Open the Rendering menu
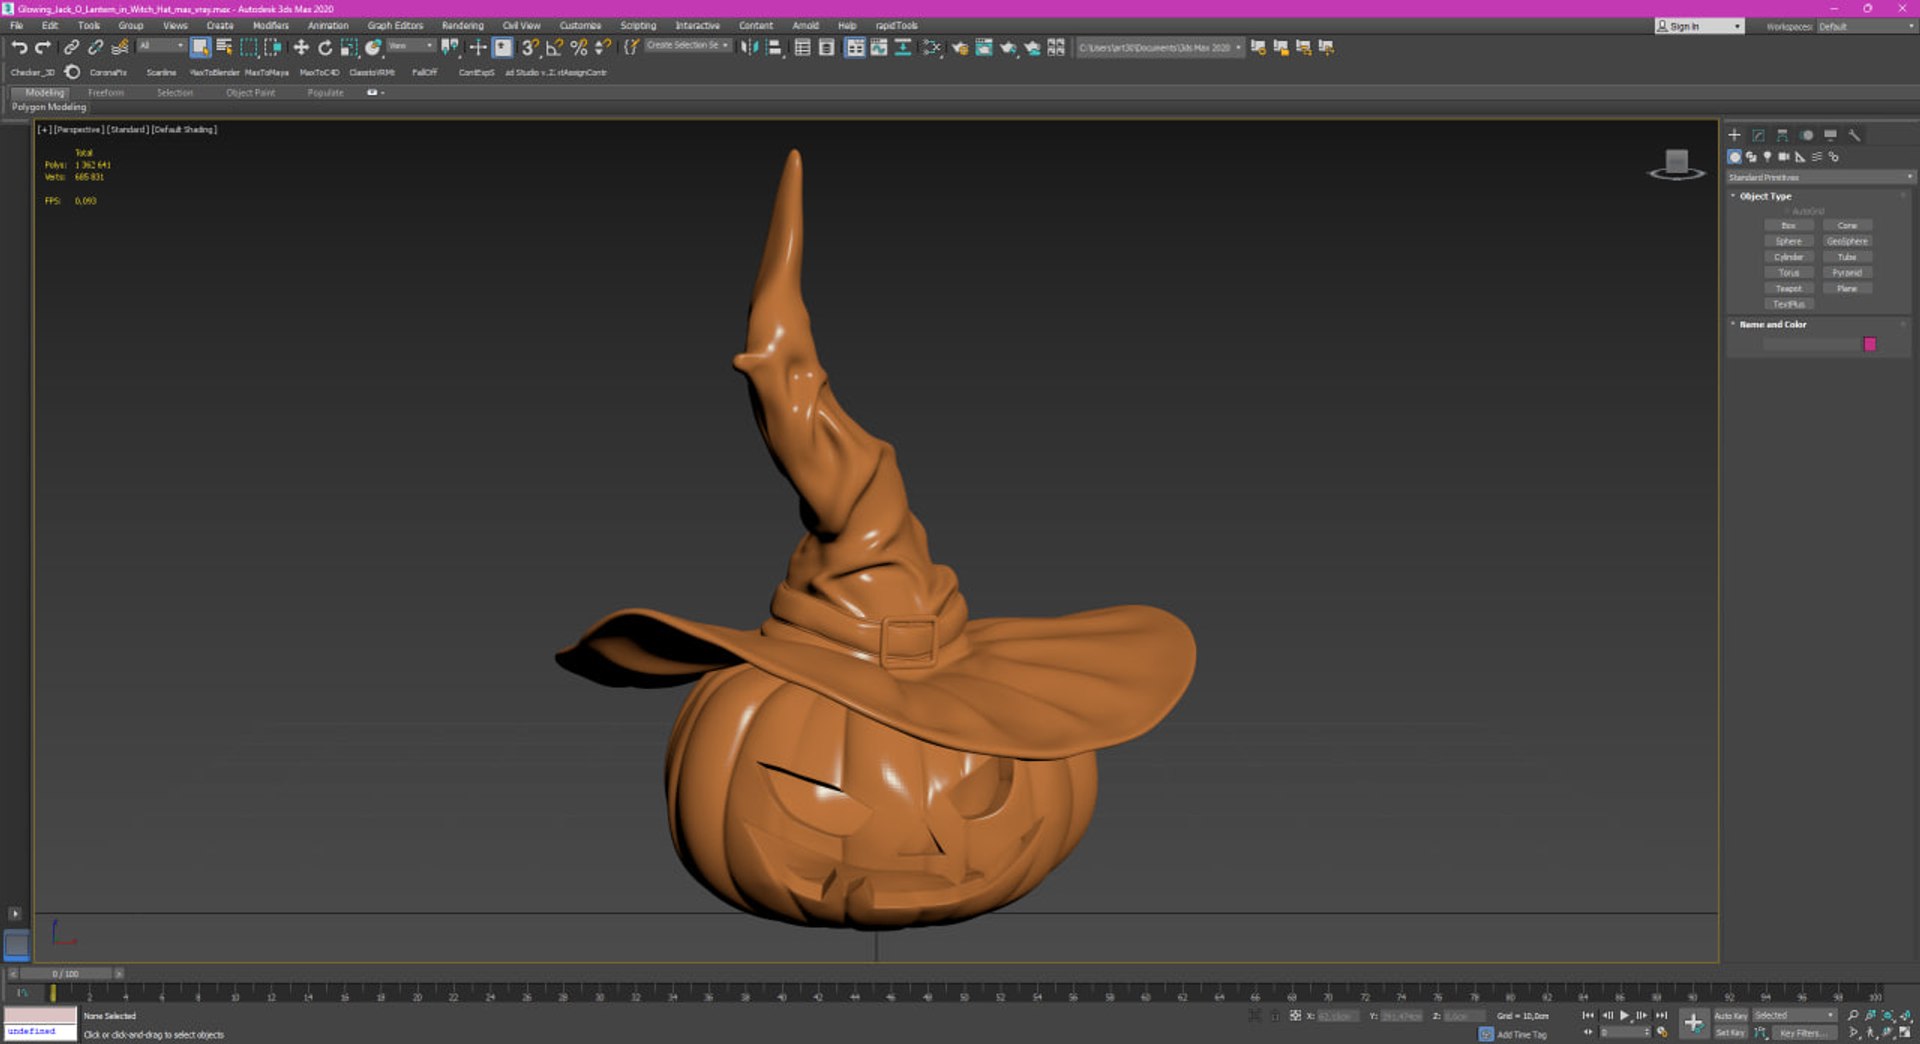Screen dimensions: 1920x1044 (x=462, y=26)
